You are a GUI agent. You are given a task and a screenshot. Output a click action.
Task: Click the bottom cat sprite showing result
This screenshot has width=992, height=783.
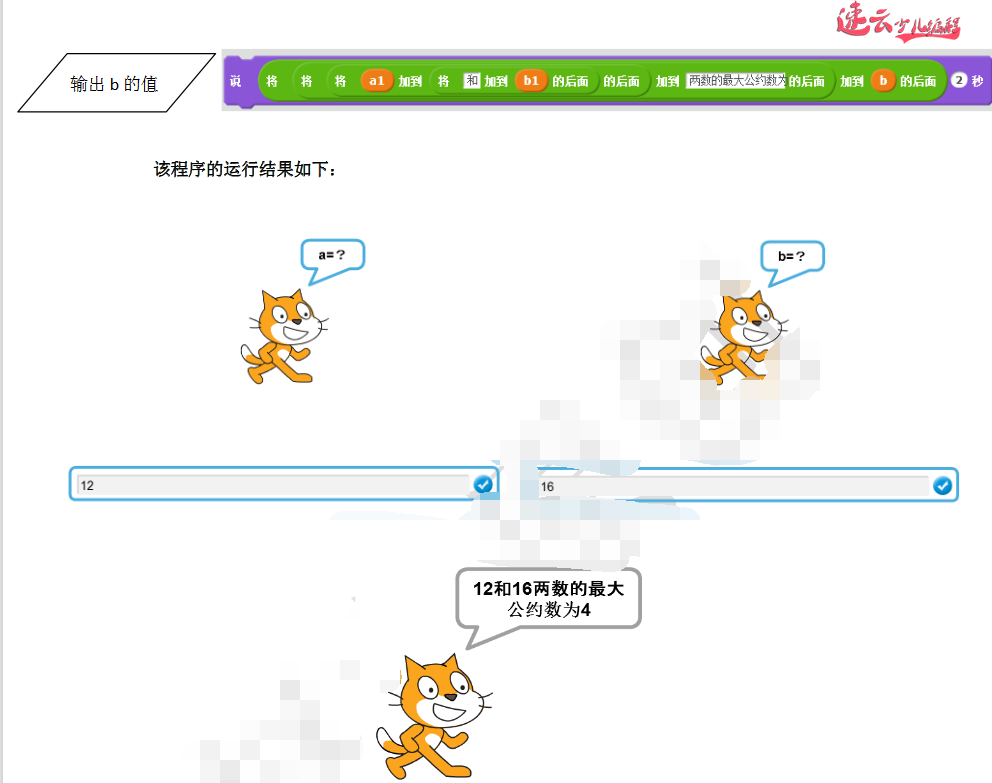433,716
